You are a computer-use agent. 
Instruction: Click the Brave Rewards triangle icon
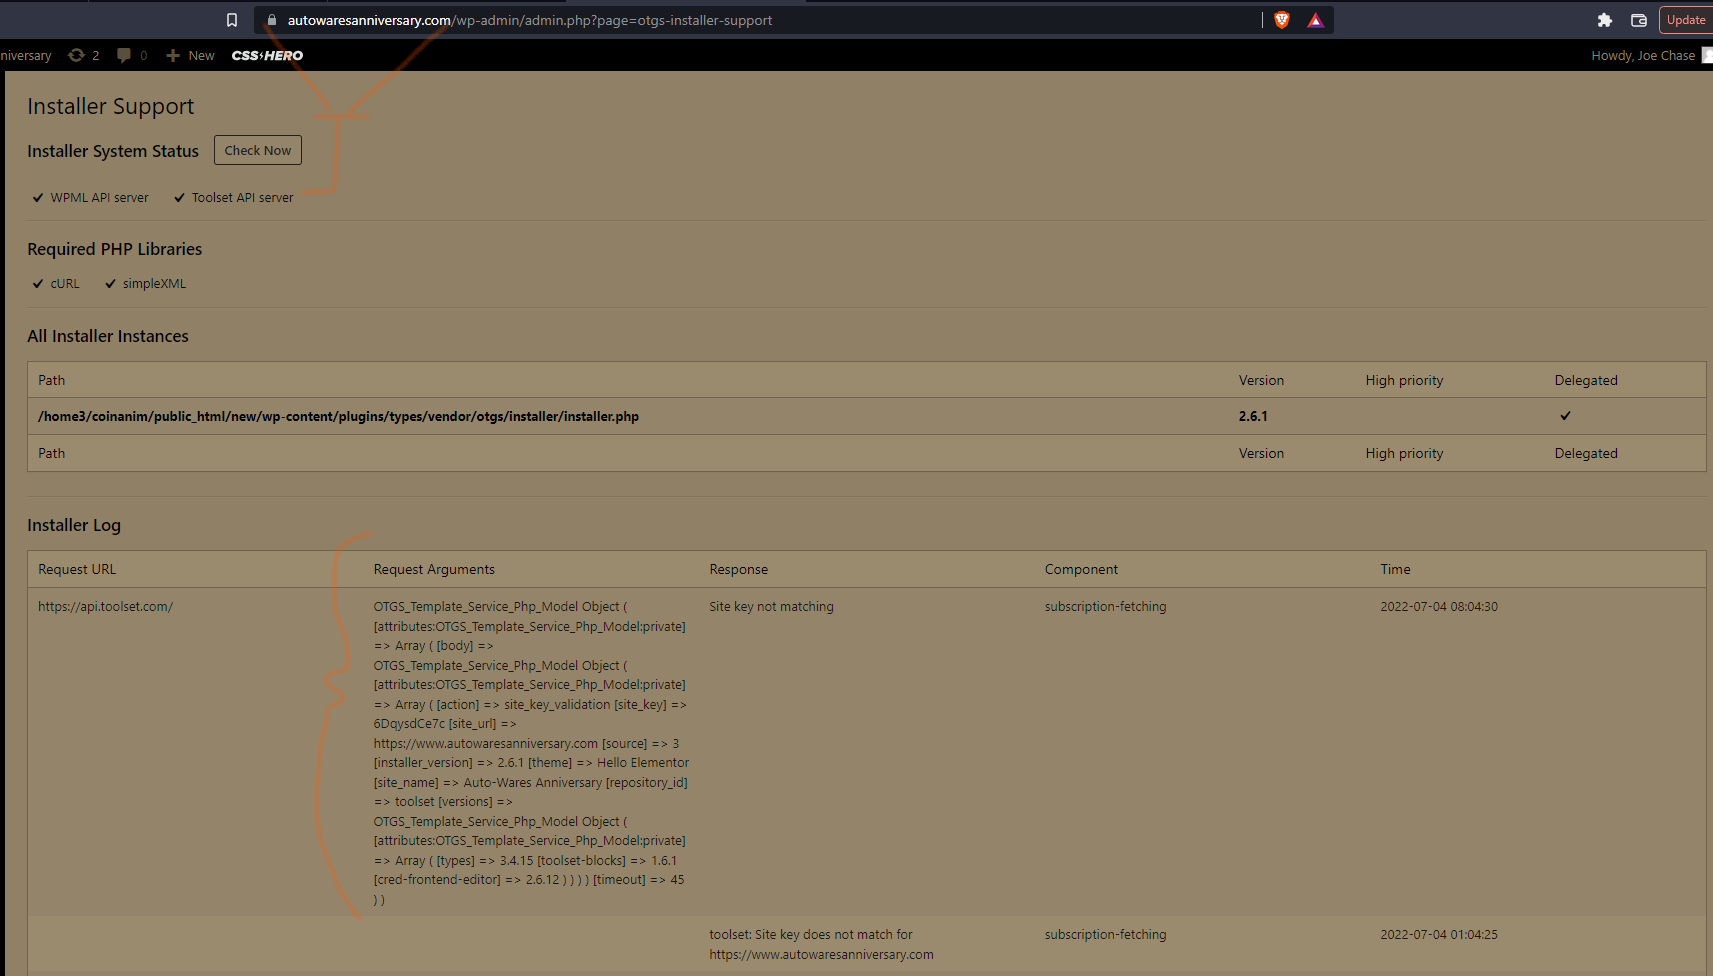point(1315,20)
